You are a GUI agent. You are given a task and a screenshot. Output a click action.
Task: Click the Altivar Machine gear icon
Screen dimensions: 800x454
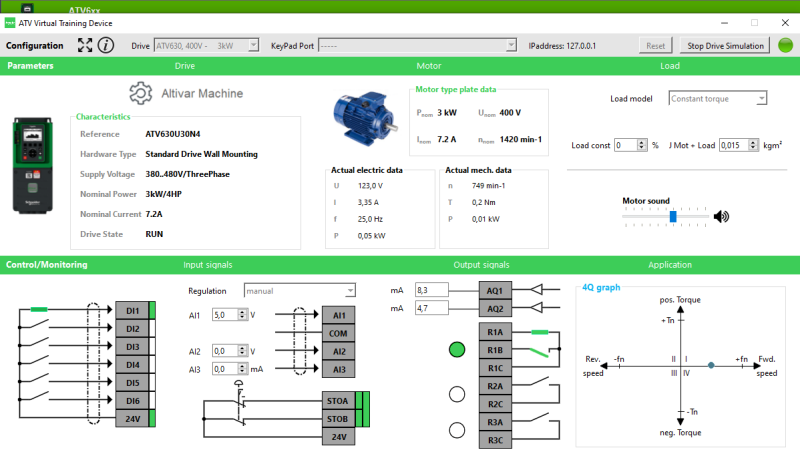[141, 93]
